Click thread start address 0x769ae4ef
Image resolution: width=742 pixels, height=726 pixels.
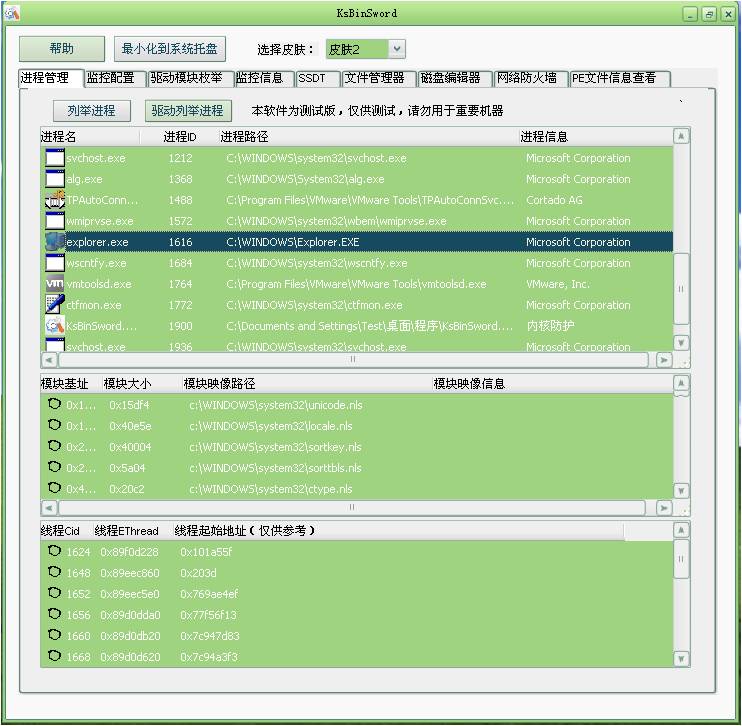[x=209, y=593]
